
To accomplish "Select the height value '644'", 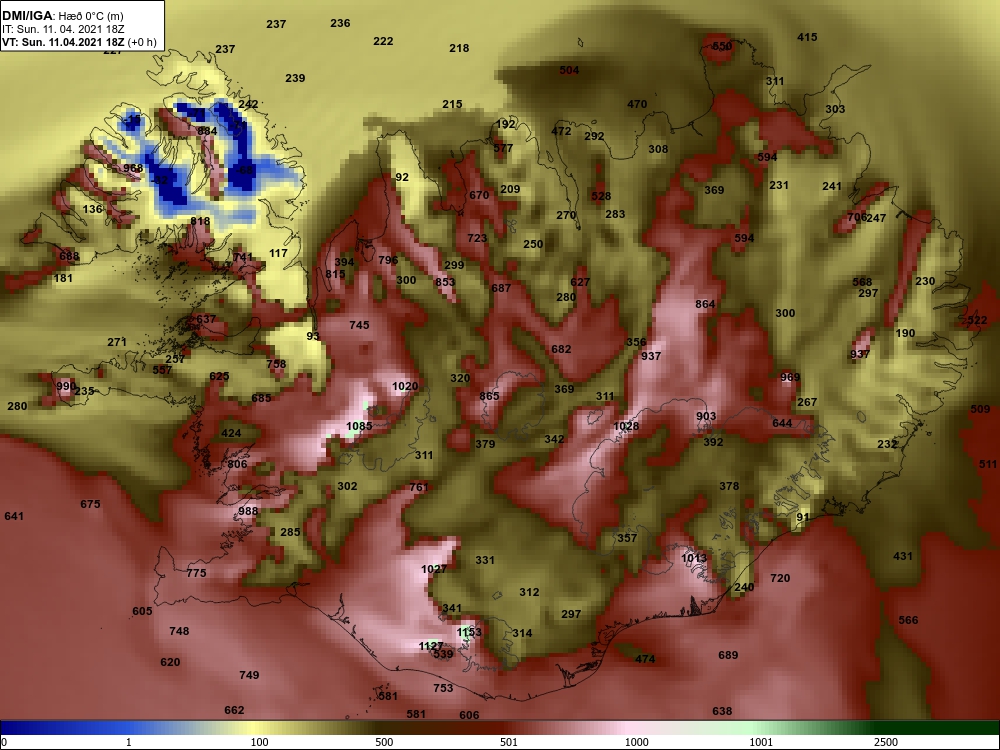I will coord(782,423).
